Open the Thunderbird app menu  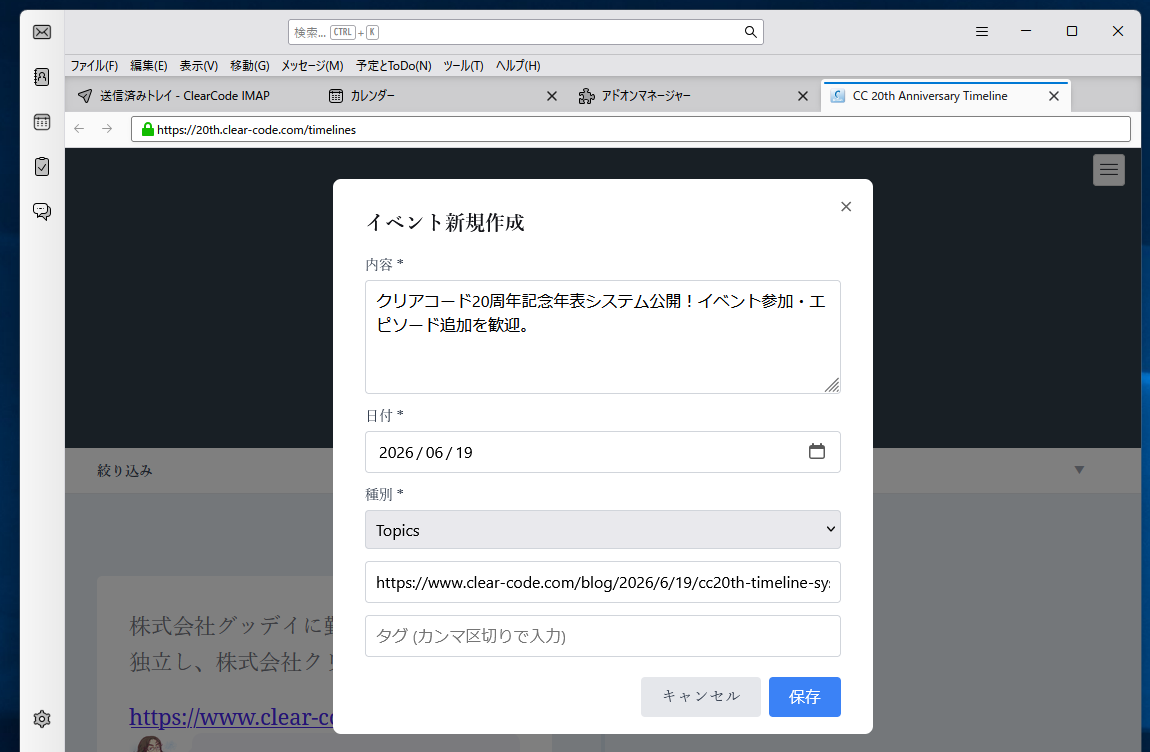[x=982, y=32]
